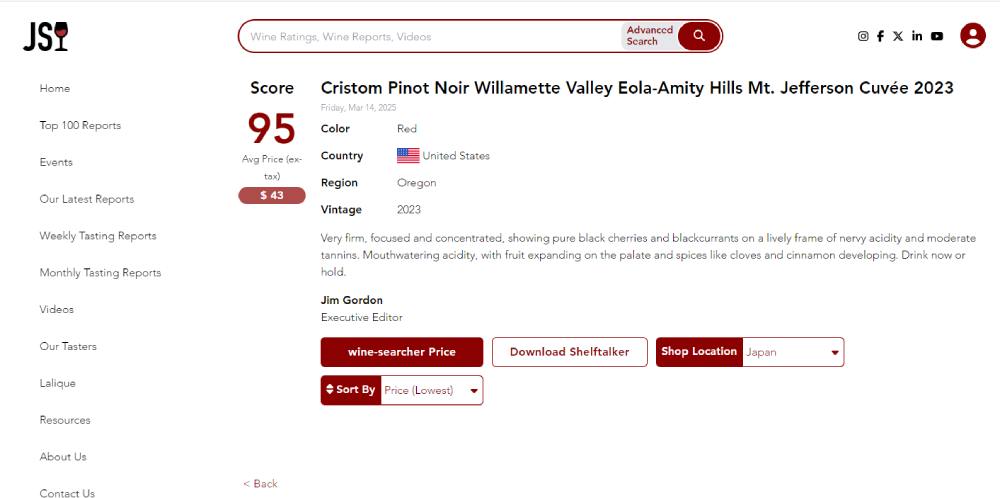Go to Top 100 Reports

click(80, 125)
